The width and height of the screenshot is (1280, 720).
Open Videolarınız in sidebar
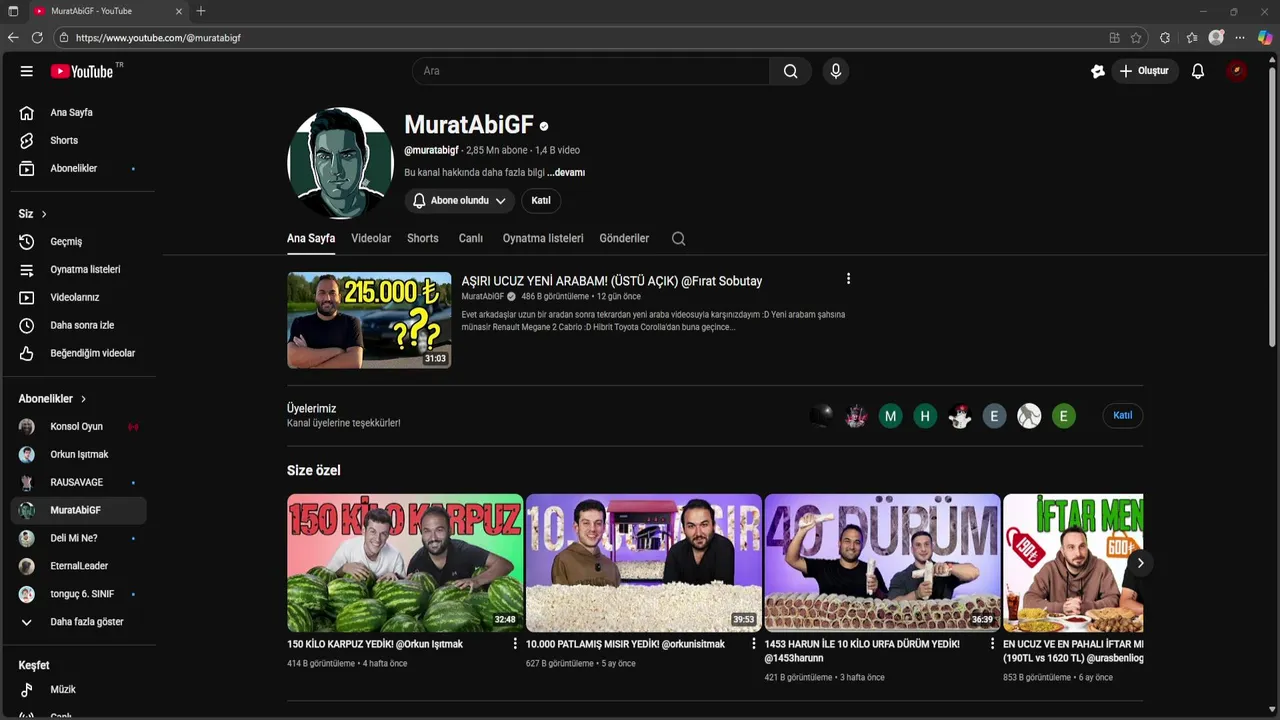pos(79,297)
